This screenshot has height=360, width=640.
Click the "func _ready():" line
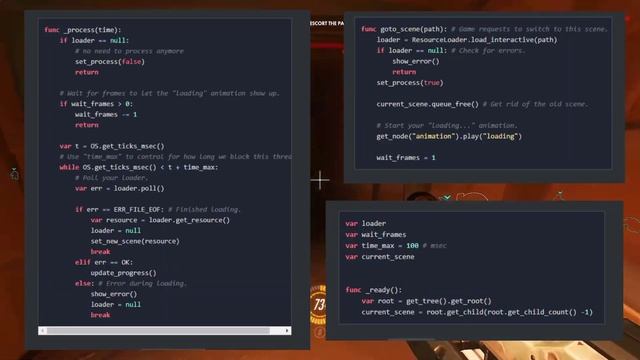click(x=373, y=290)
